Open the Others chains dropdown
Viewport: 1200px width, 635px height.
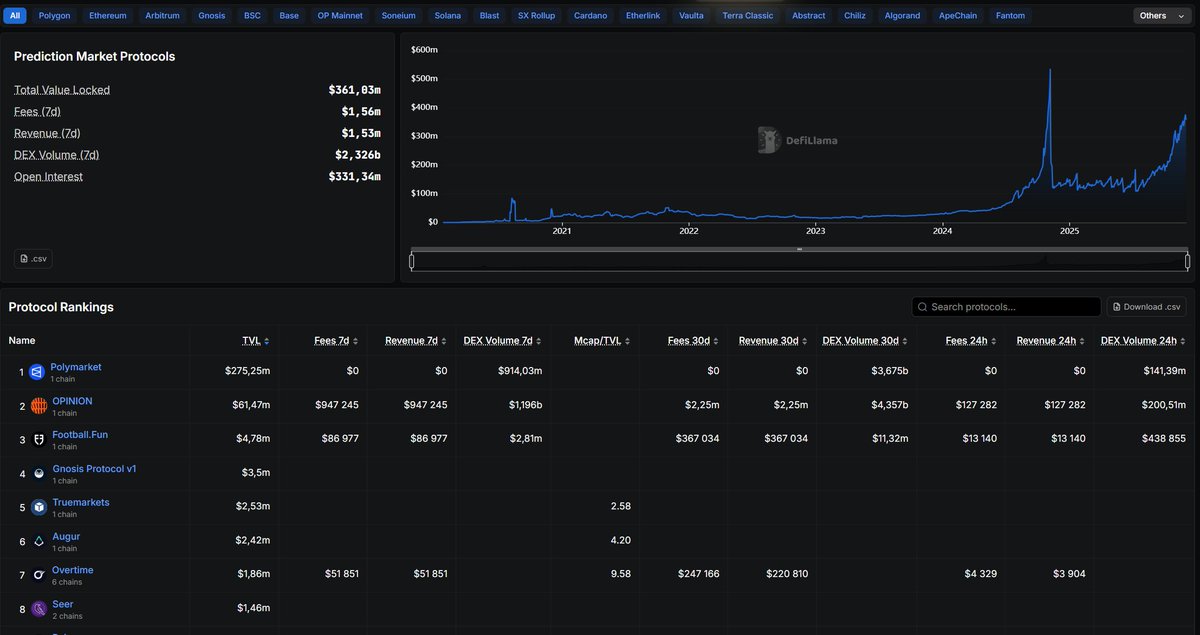coord(1161,16)
